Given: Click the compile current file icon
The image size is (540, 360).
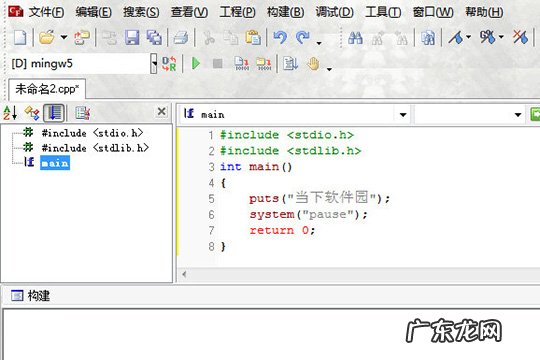Looking at the screenshot, I should [241, 64].
